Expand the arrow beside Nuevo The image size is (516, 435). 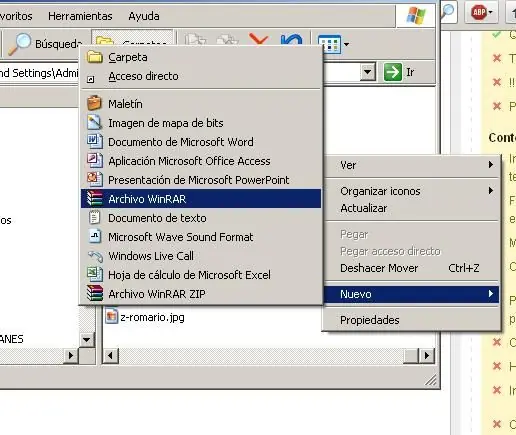click(x=491, y=294)
